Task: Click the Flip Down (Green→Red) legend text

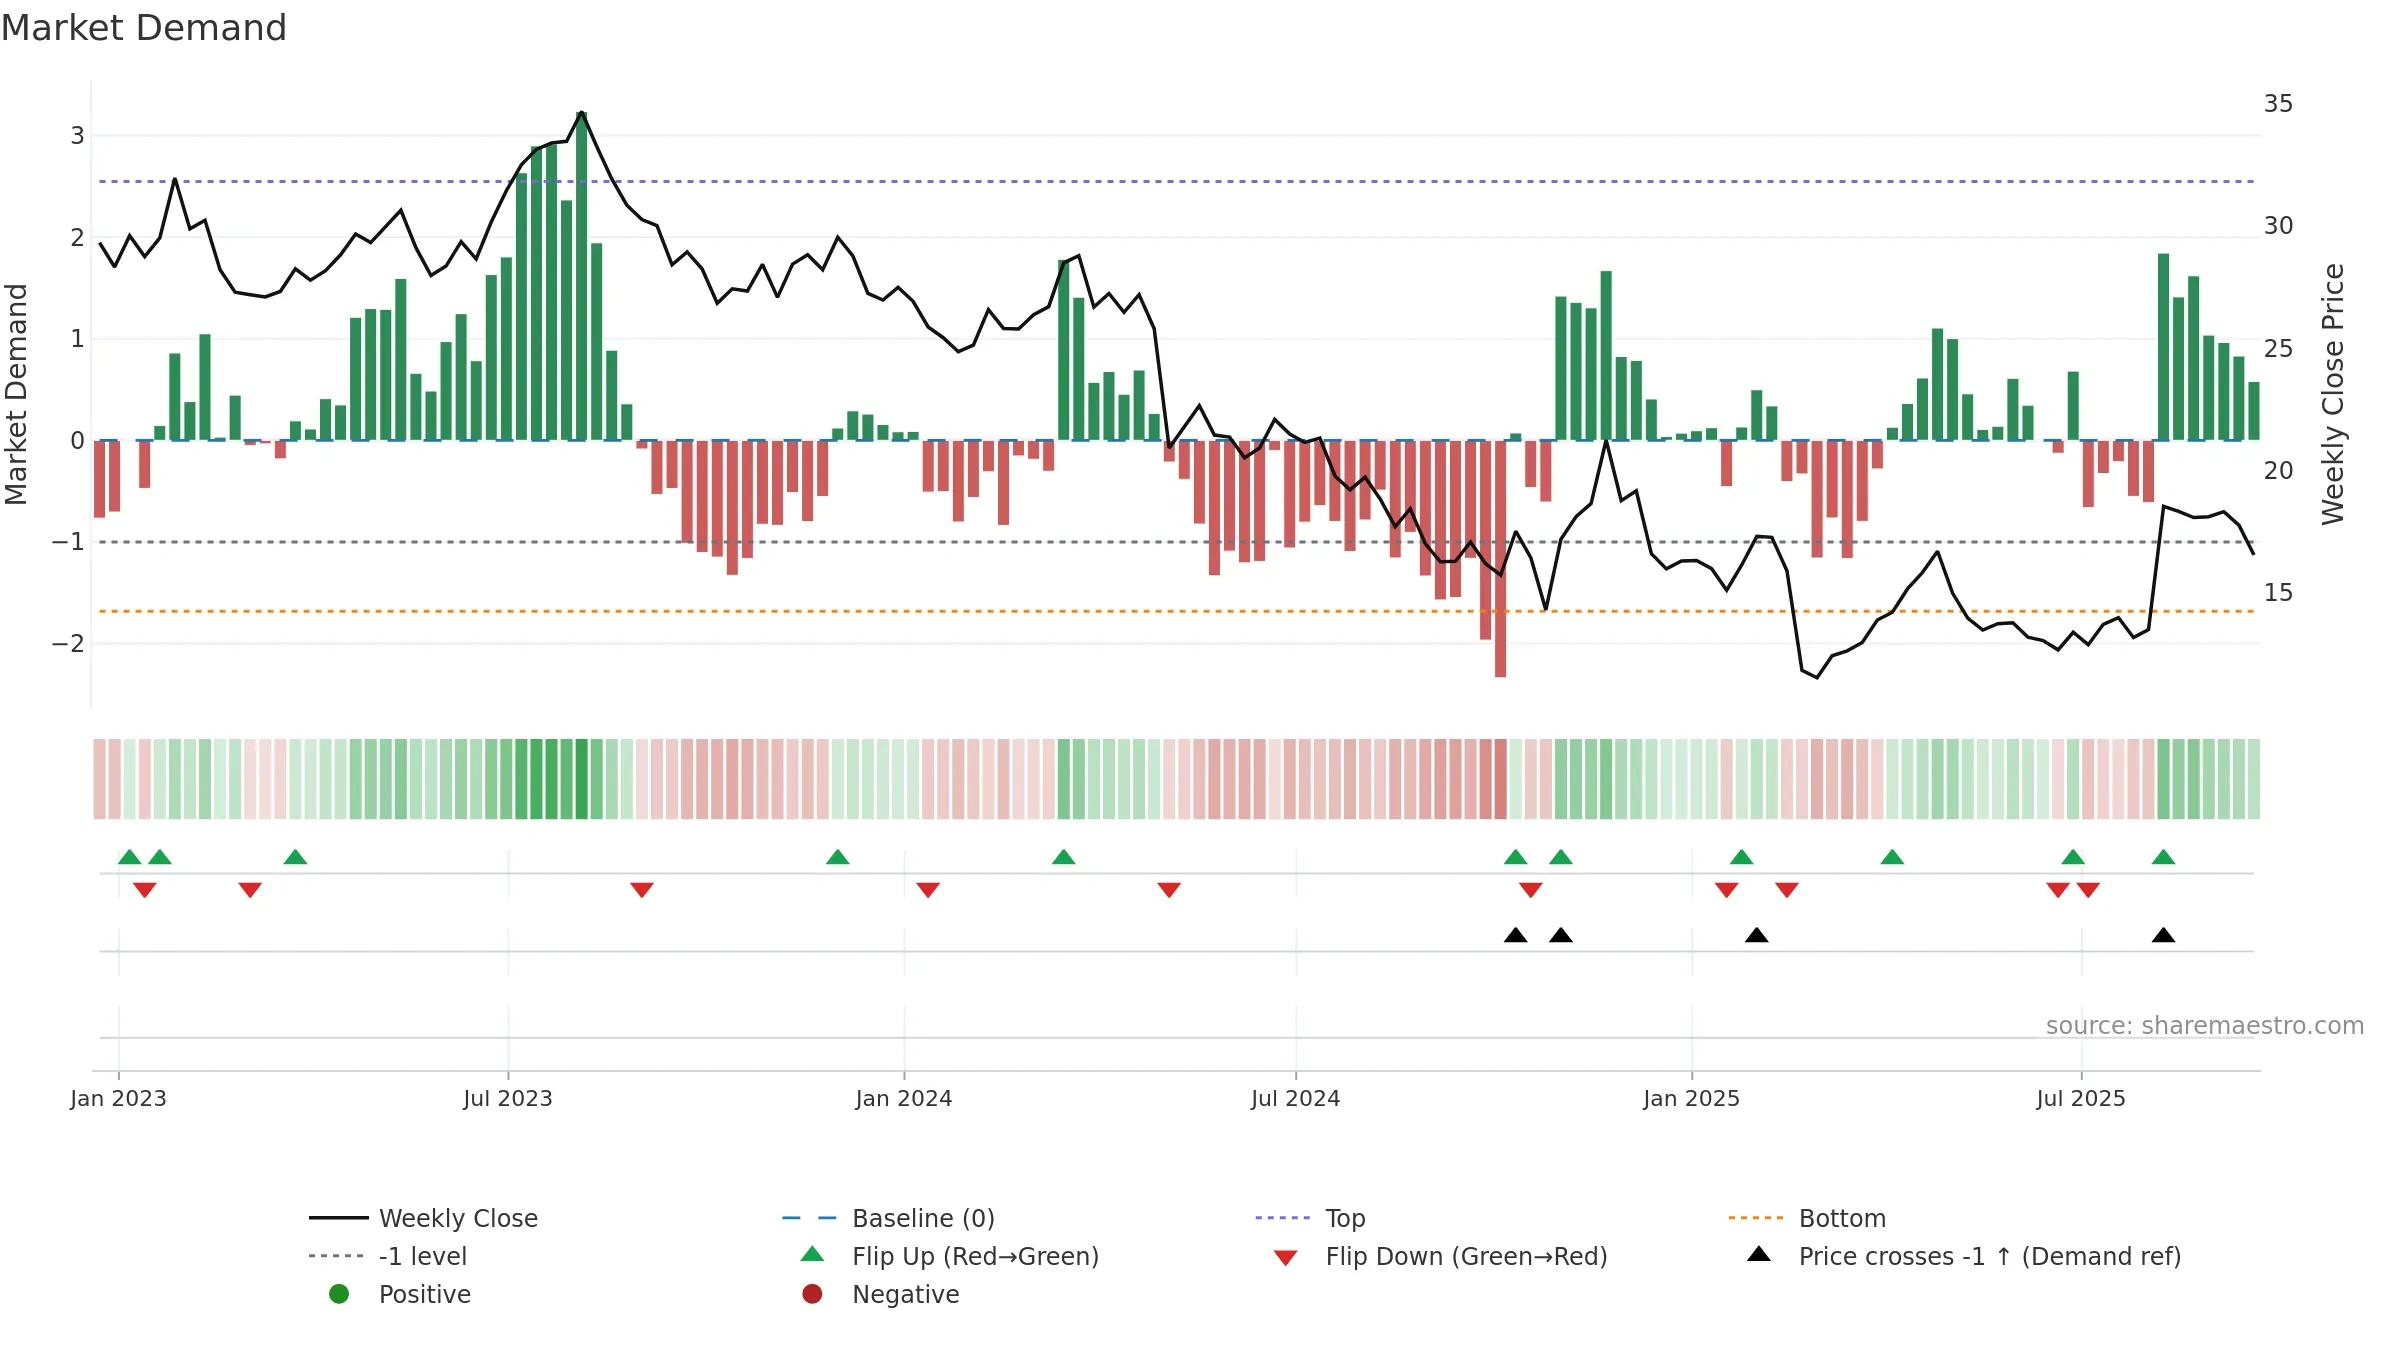Action: [x=1466, y=1256]
